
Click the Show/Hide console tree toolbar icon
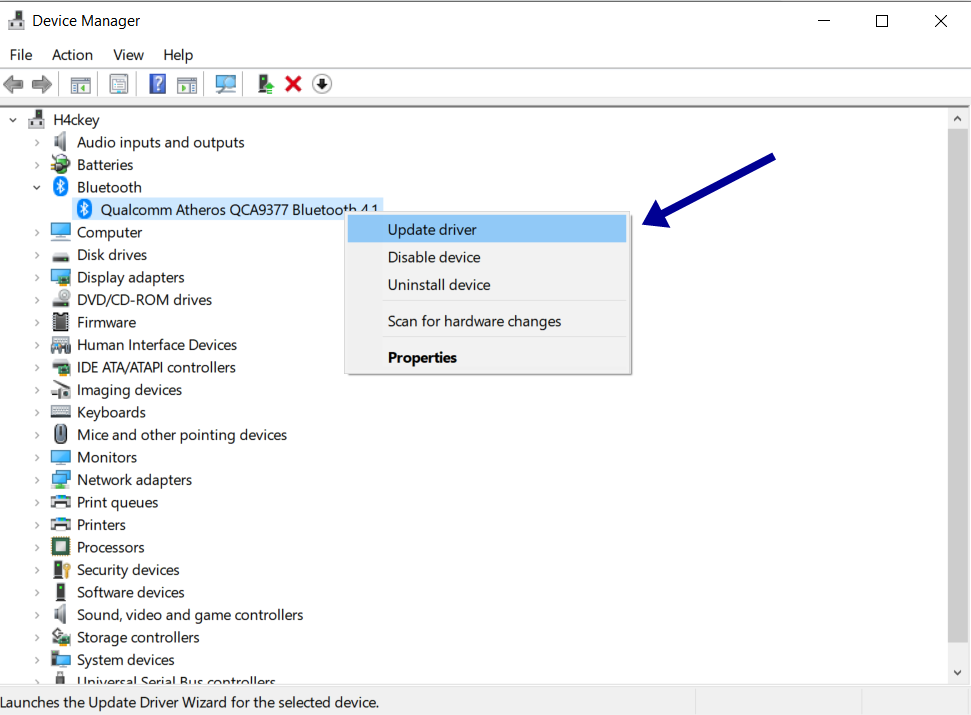coord(80,83)
